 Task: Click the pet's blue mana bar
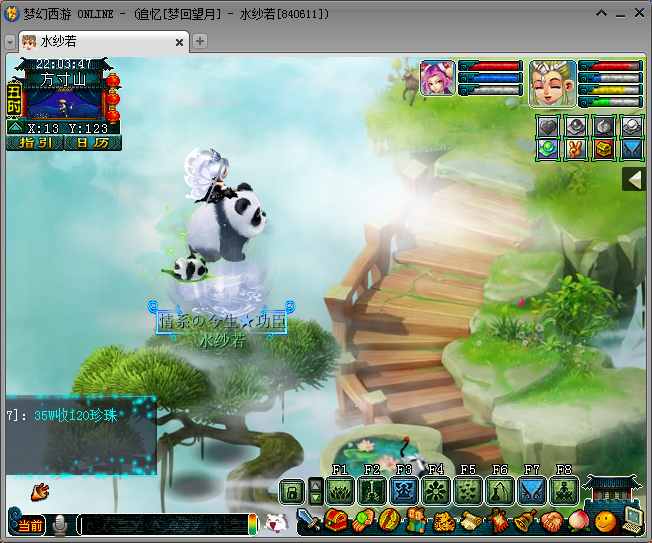click(490, 78)
